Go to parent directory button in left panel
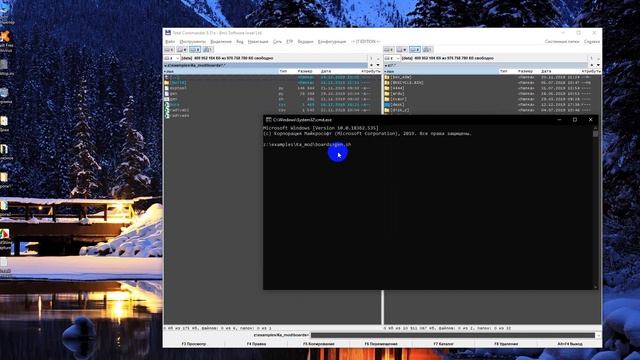The image size is (640, 360). pos(378,58)
